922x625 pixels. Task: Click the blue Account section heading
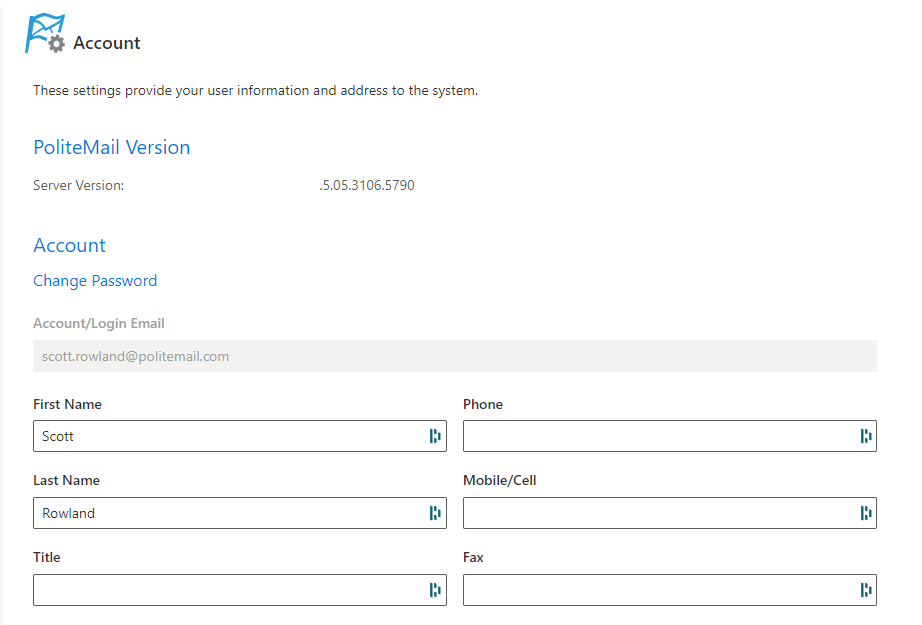[x=69, y=246]
